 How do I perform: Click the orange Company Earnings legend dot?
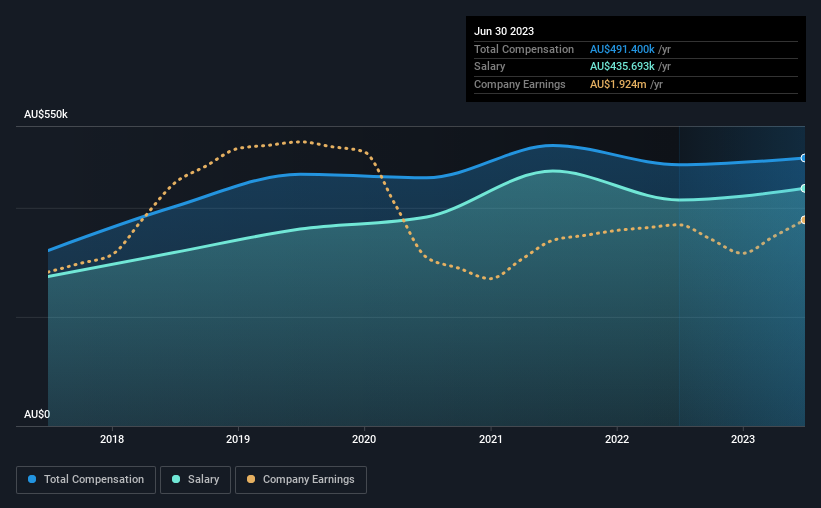(x=251, y=479)
